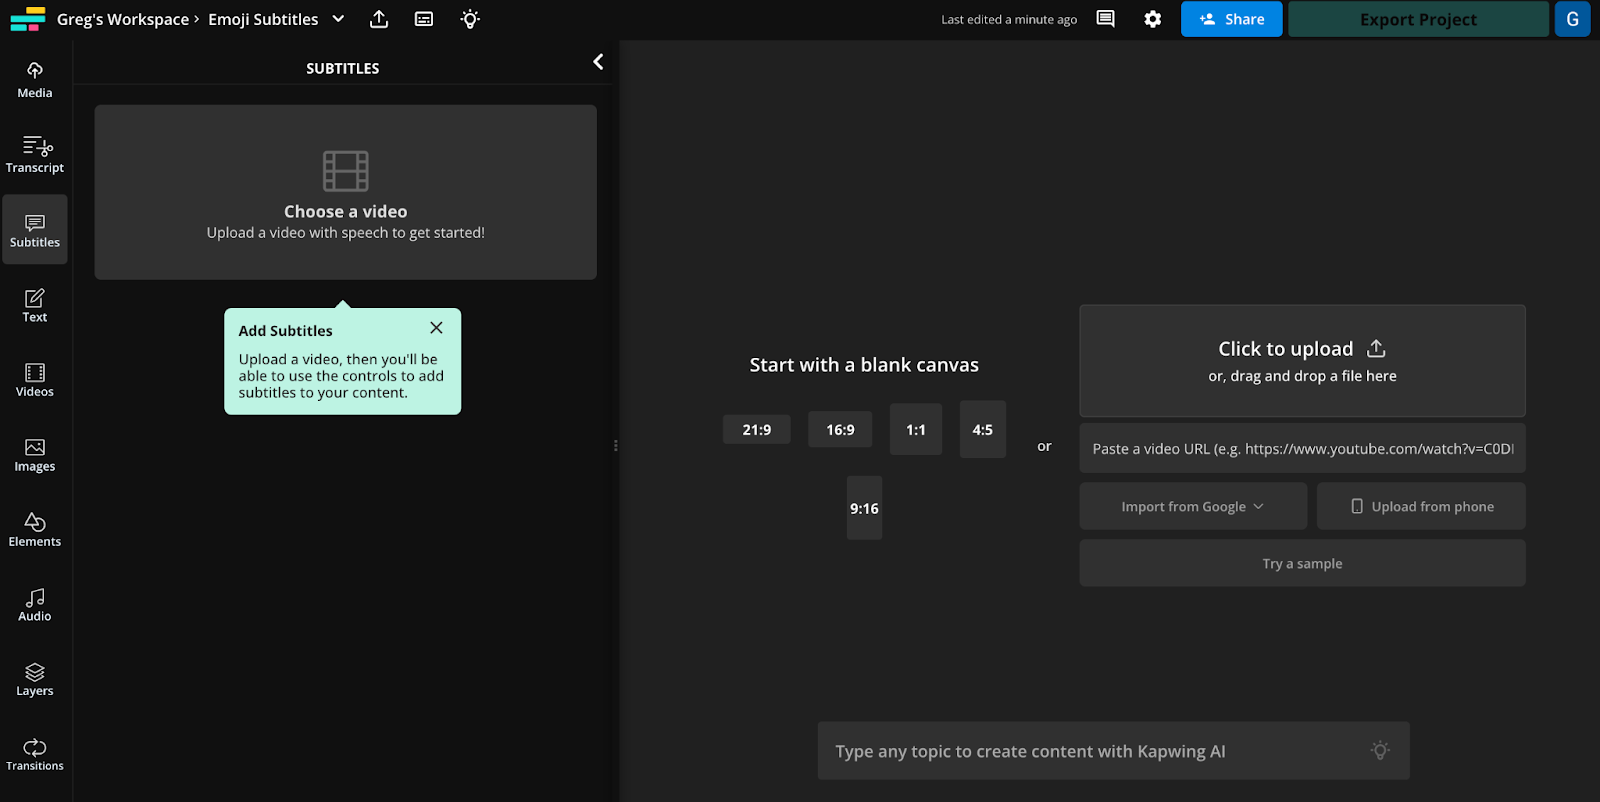The image size is (1600, 802).
Task: Open the Transitions sidebar panel
Action: click(35, 754)
